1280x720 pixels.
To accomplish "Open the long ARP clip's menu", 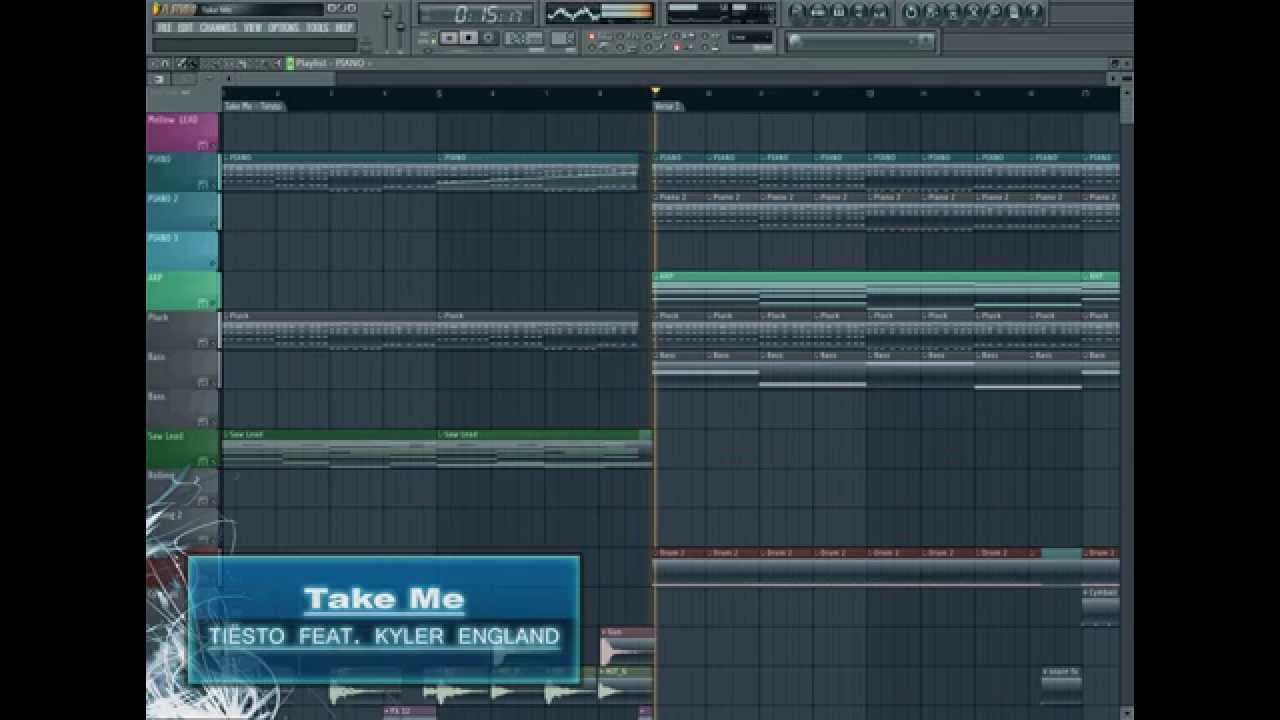I will (657, 276).
